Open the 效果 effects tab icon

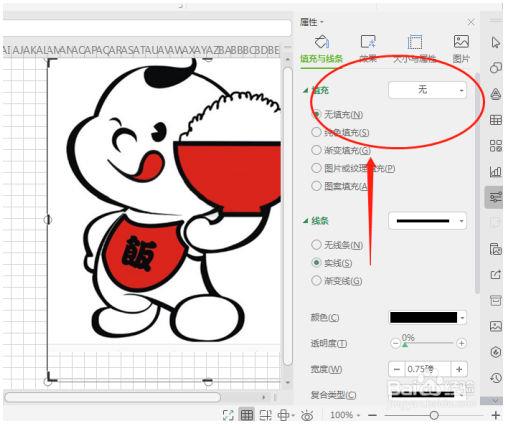point(368,42)
